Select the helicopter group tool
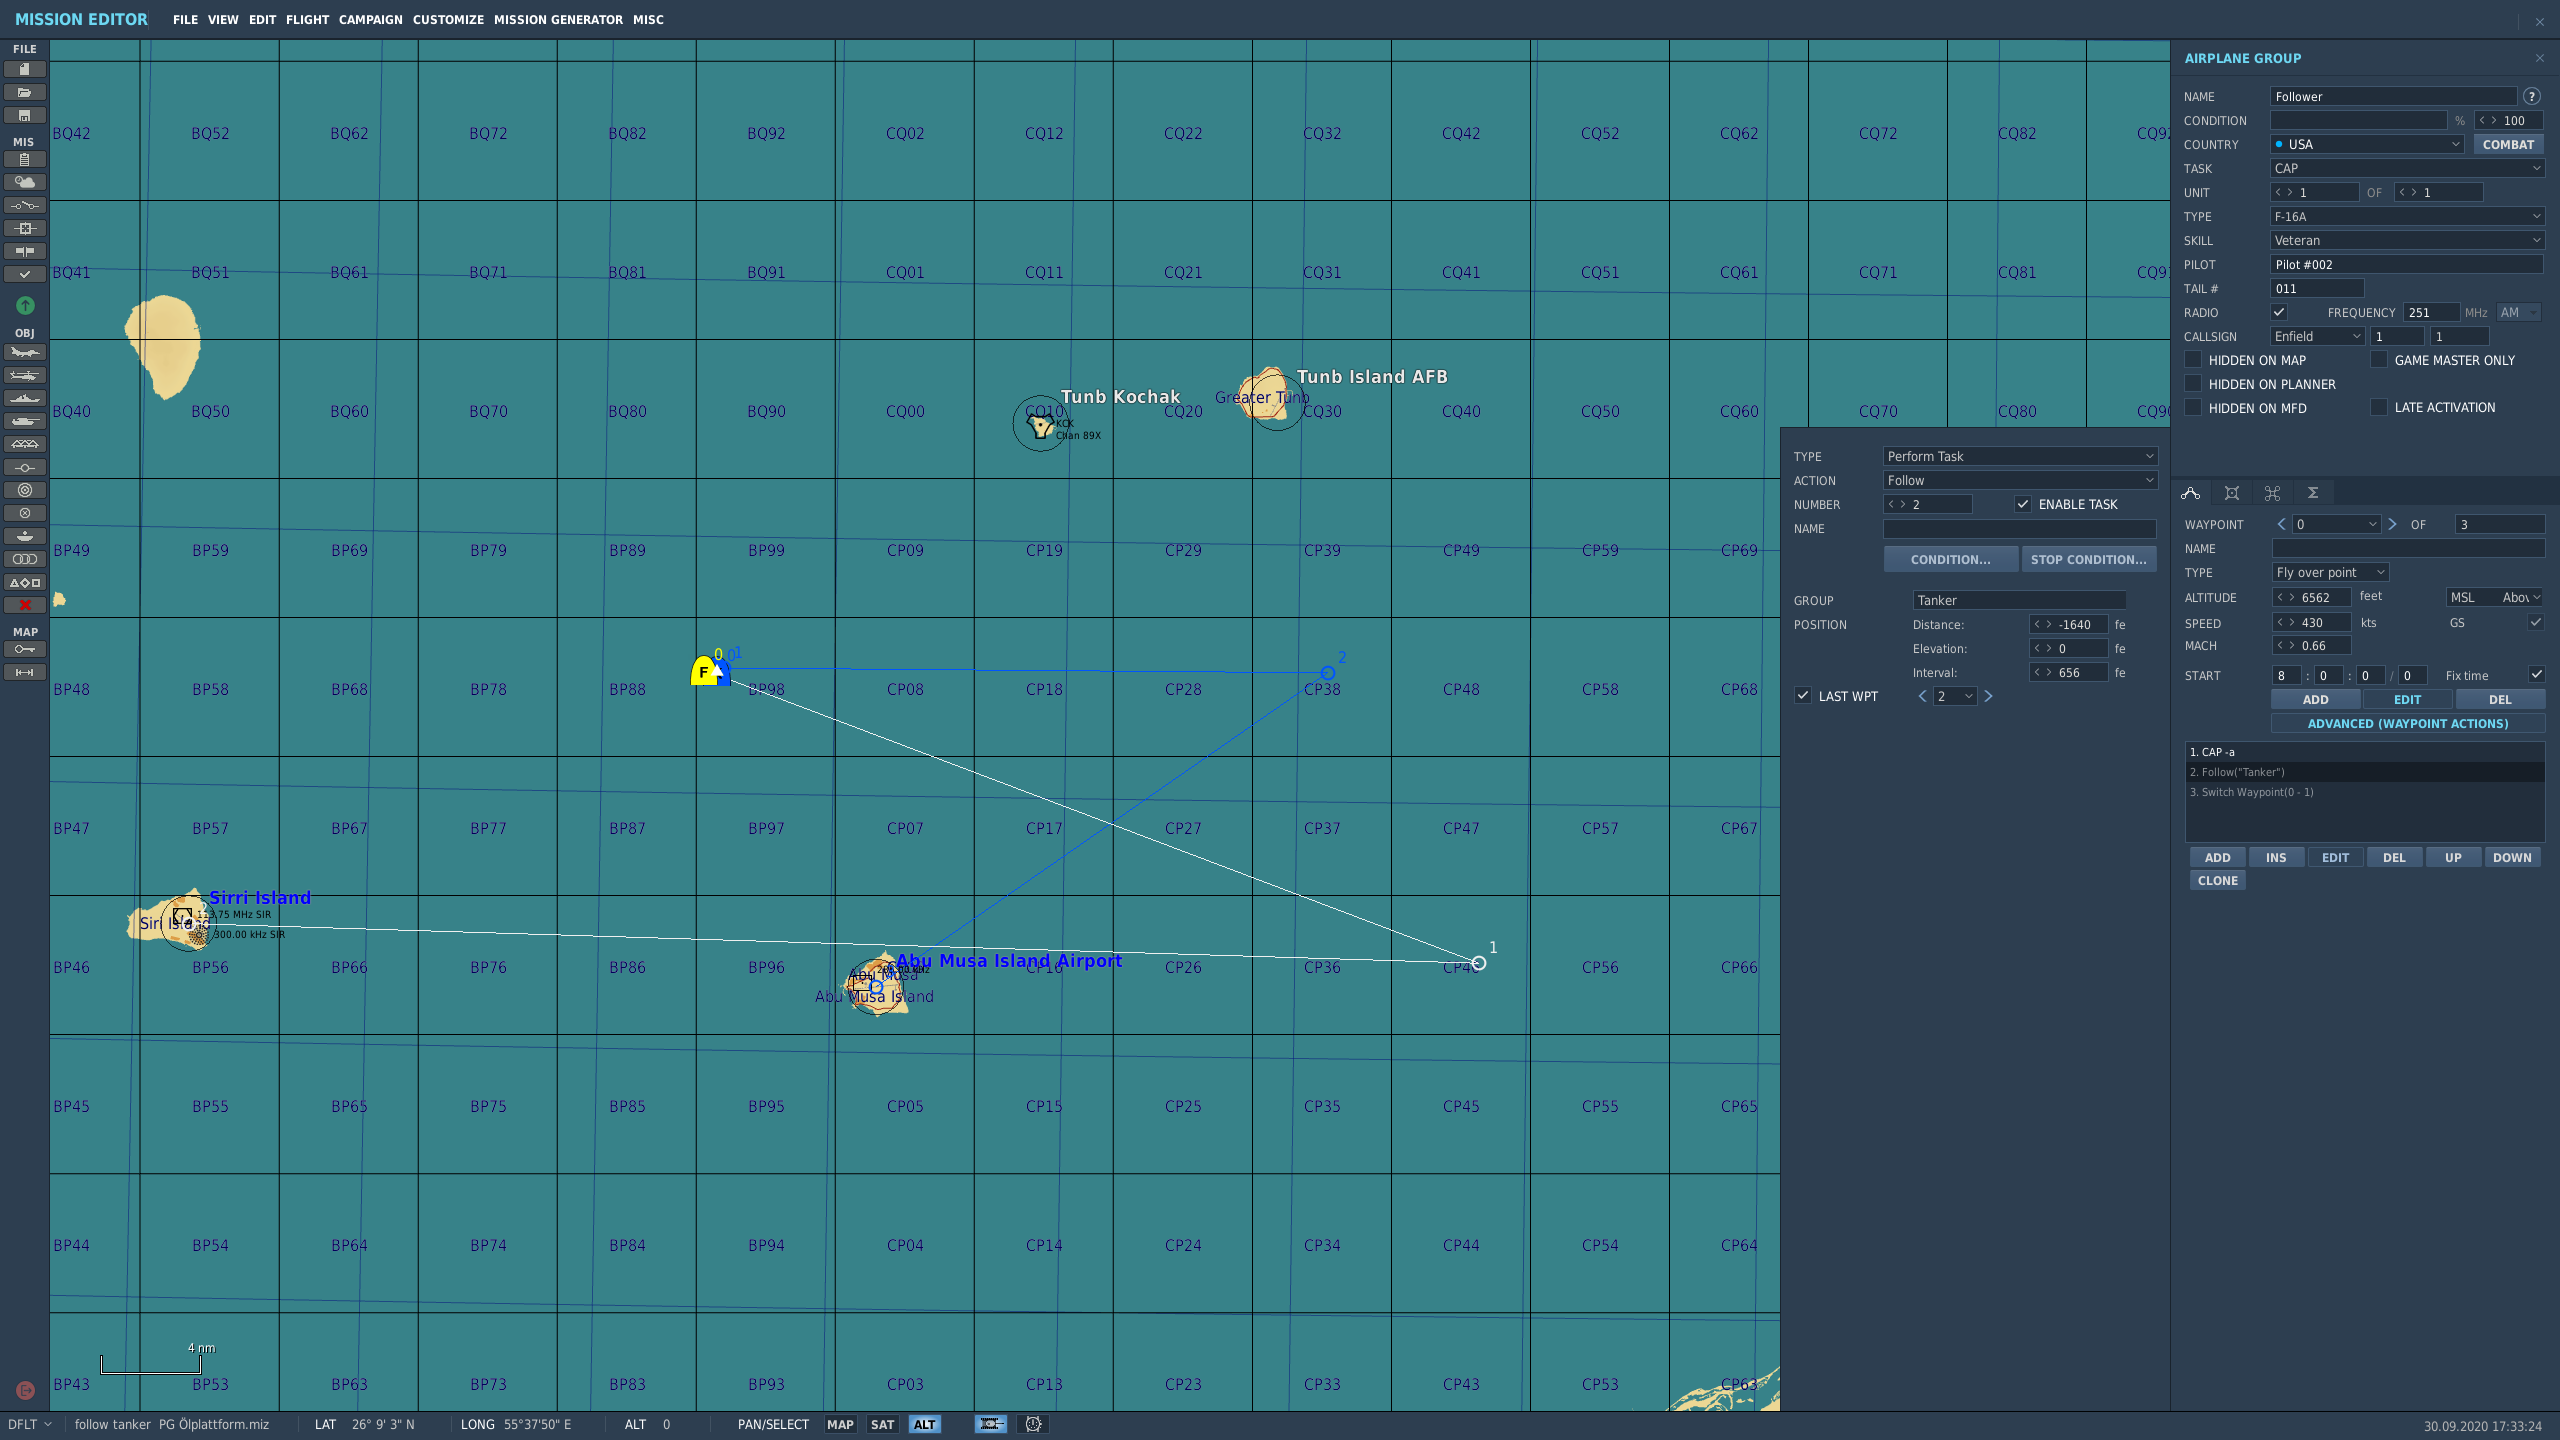The height and width of the screenshot is (1440, 2560). pyautogui.click(x=25, y=375)
